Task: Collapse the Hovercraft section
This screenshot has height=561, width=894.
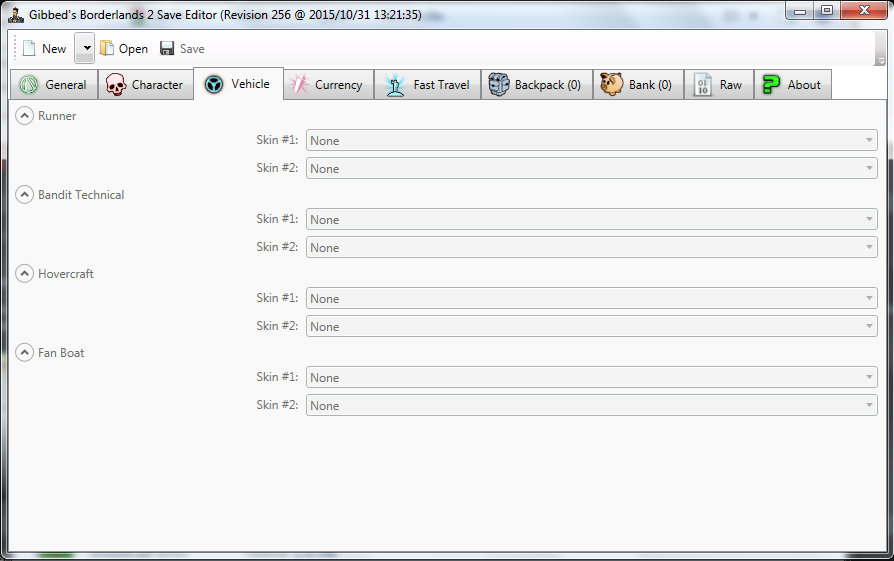Action: [x=25, y=274]
